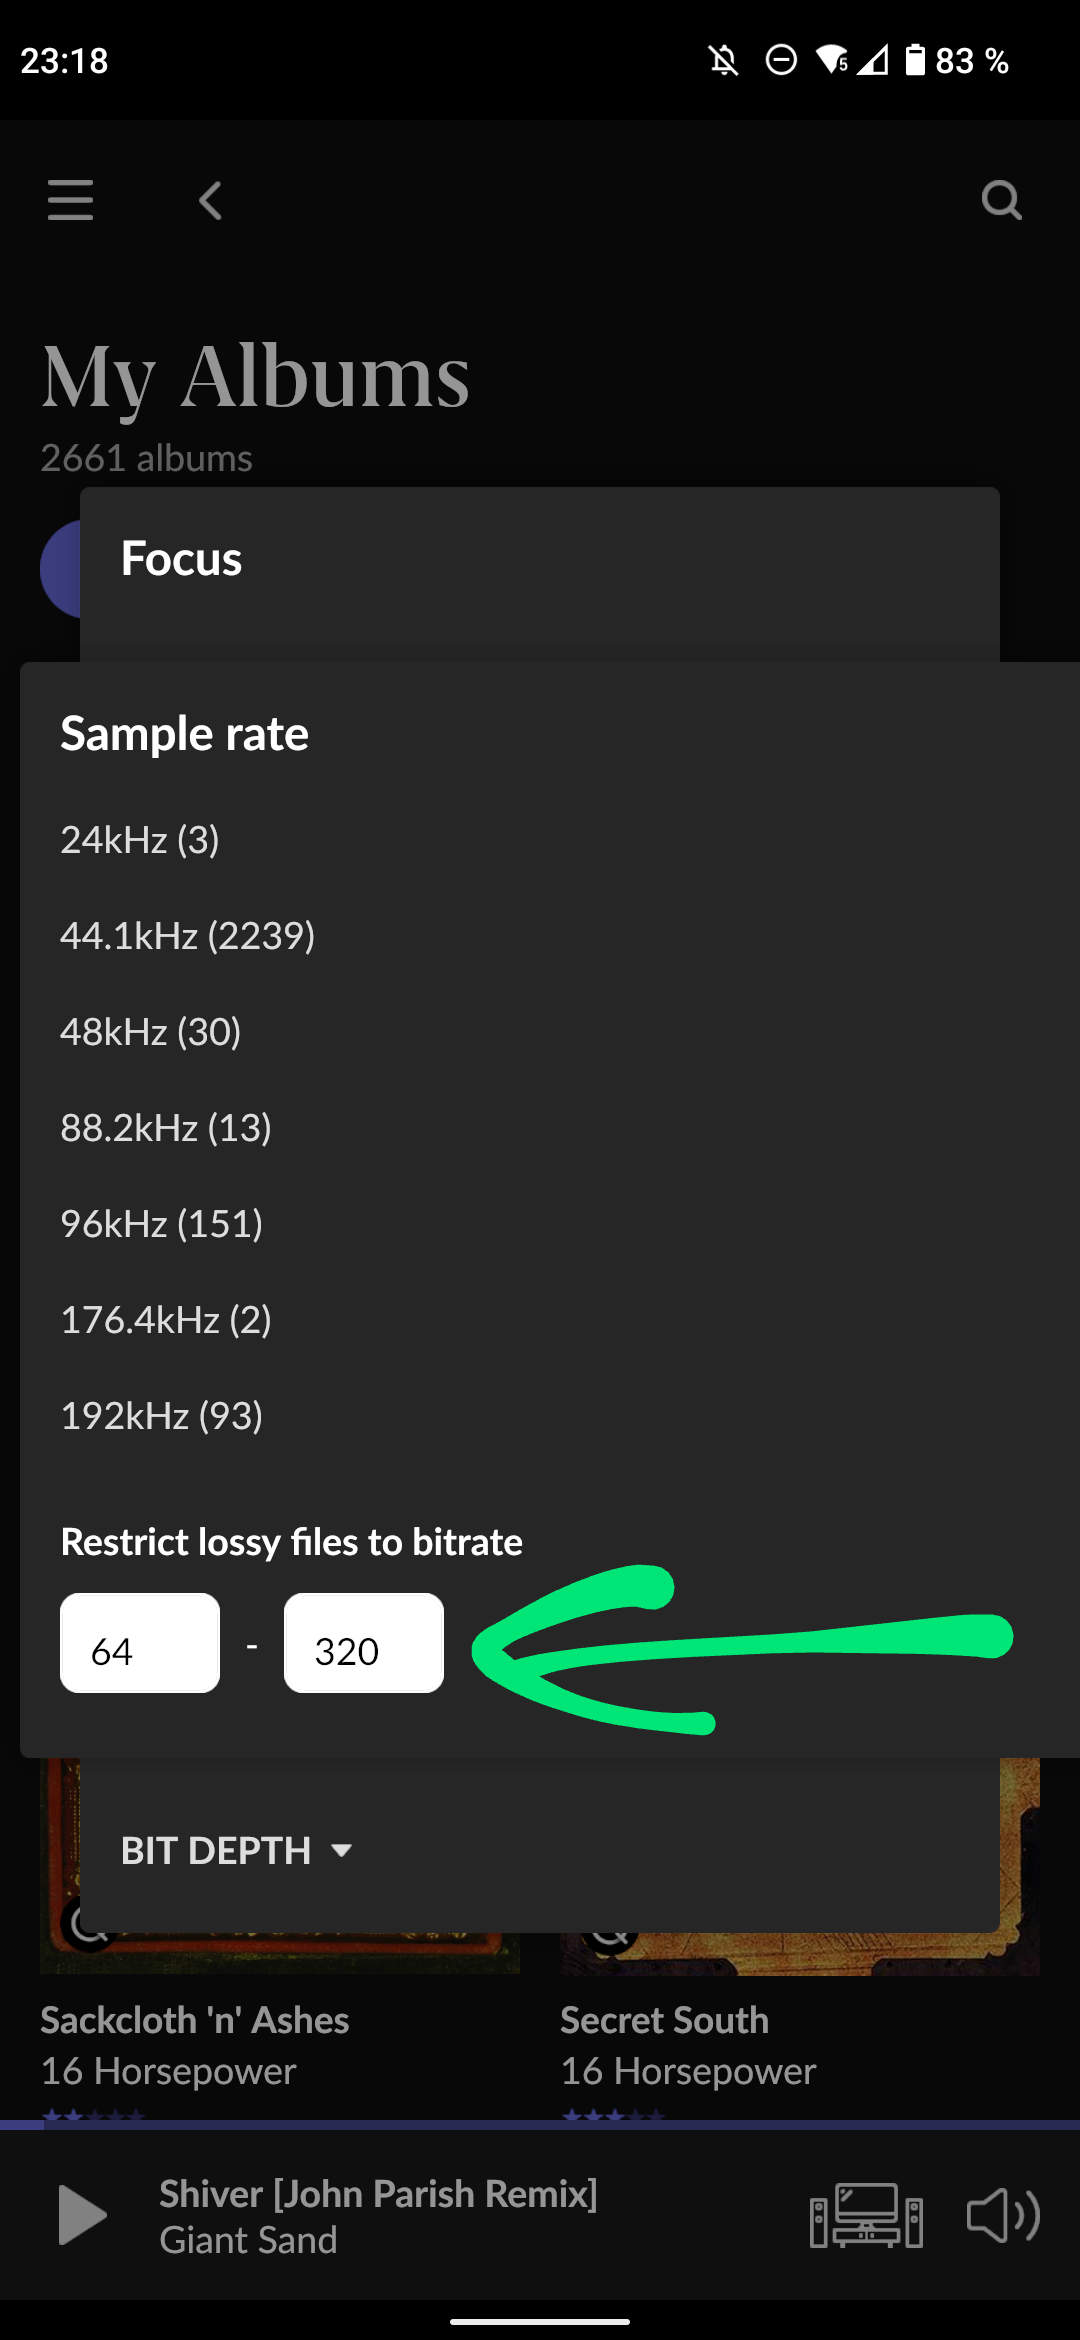
Task: Open the search magnifier icon
Action: [x=1001, y=200]
